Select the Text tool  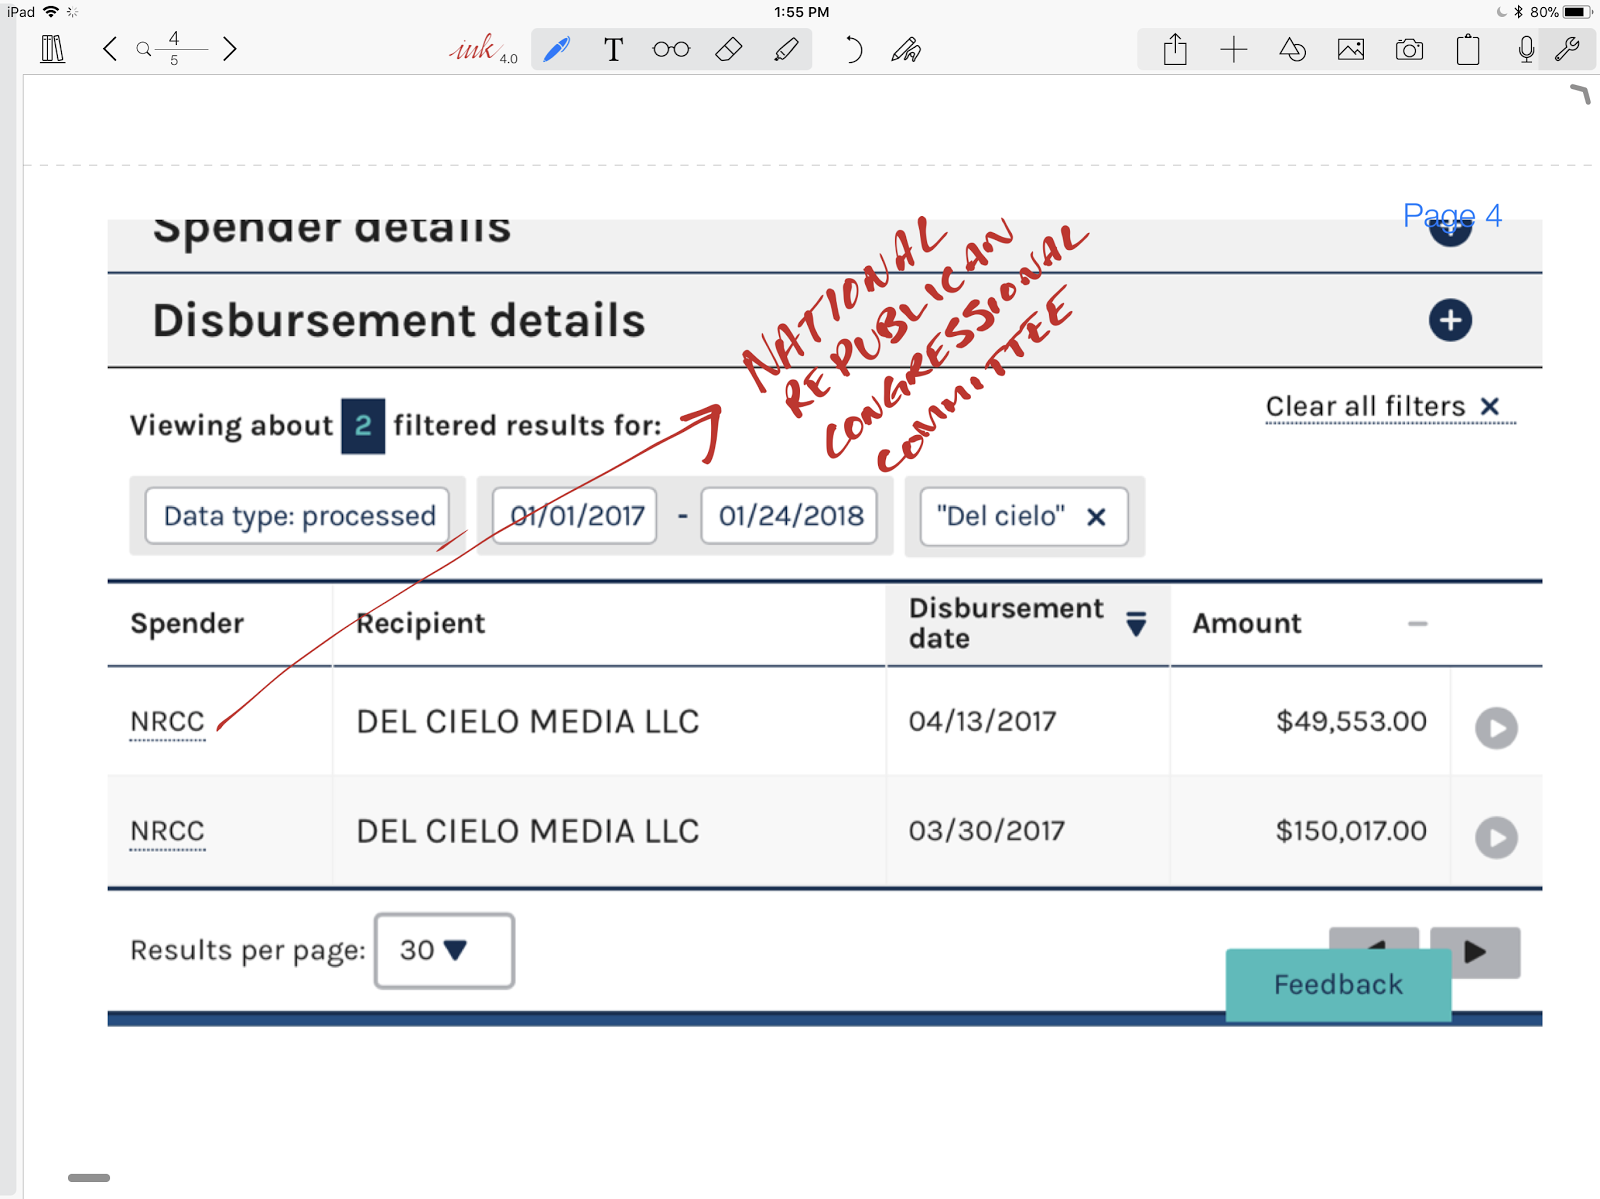point(614,49)
